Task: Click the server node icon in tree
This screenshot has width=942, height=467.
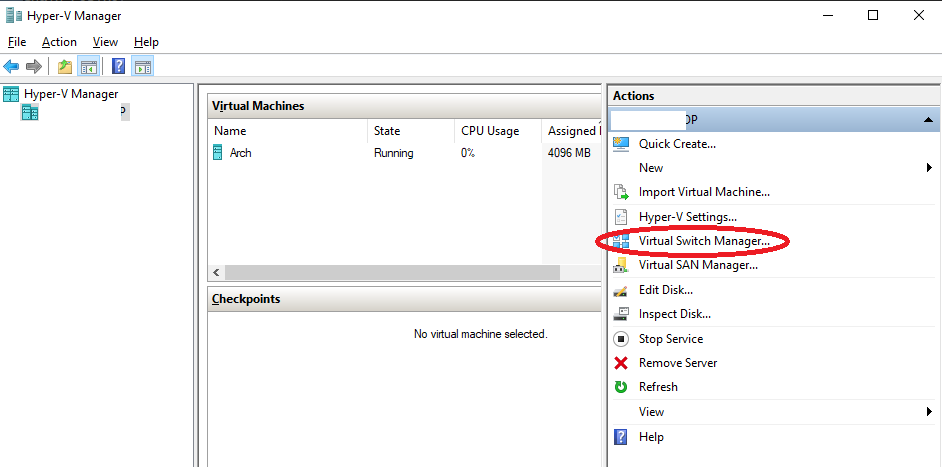Action: point(30,112)
